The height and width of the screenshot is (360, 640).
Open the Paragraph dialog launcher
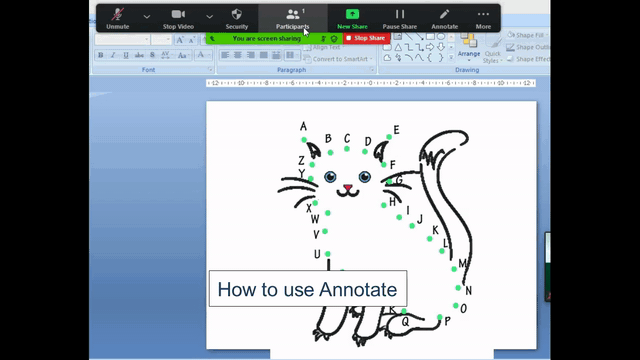(372, 70)
